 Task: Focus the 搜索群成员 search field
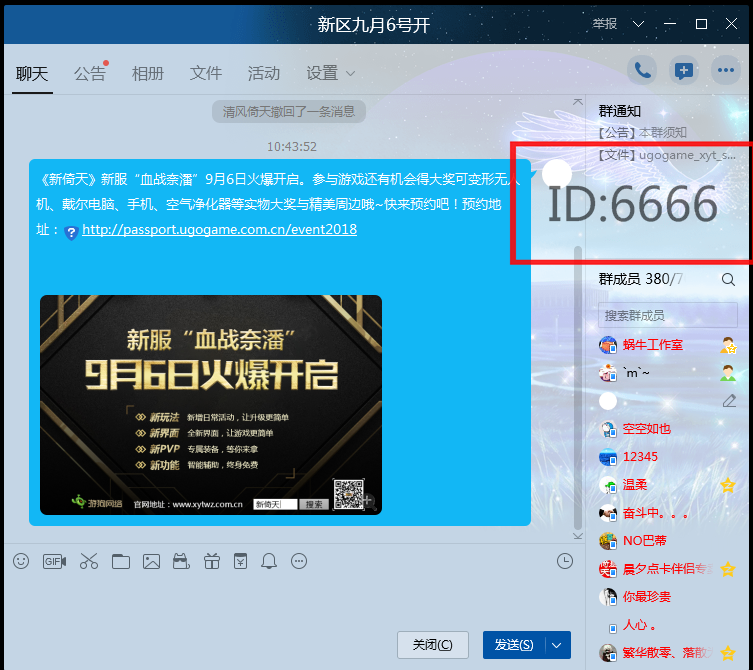pyautogui.click(x=668, y=316)
